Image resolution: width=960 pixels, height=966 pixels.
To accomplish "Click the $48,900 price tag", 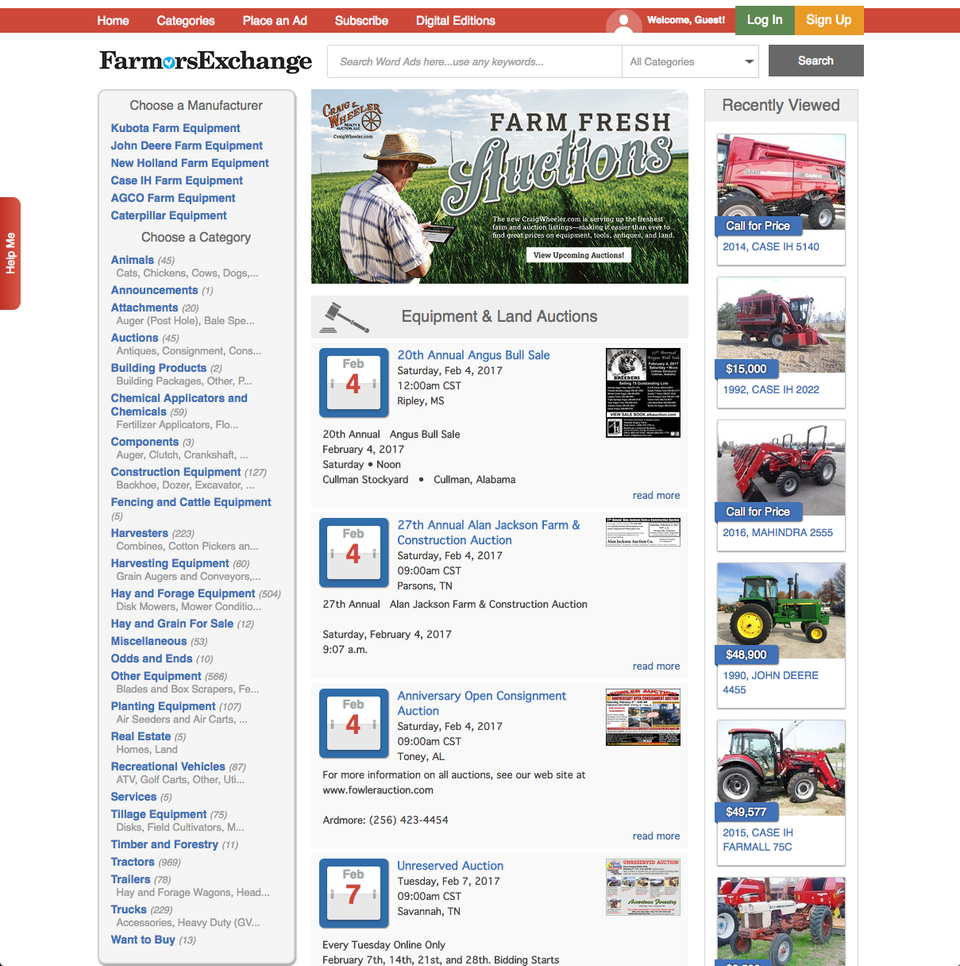I will coord(747,655).
